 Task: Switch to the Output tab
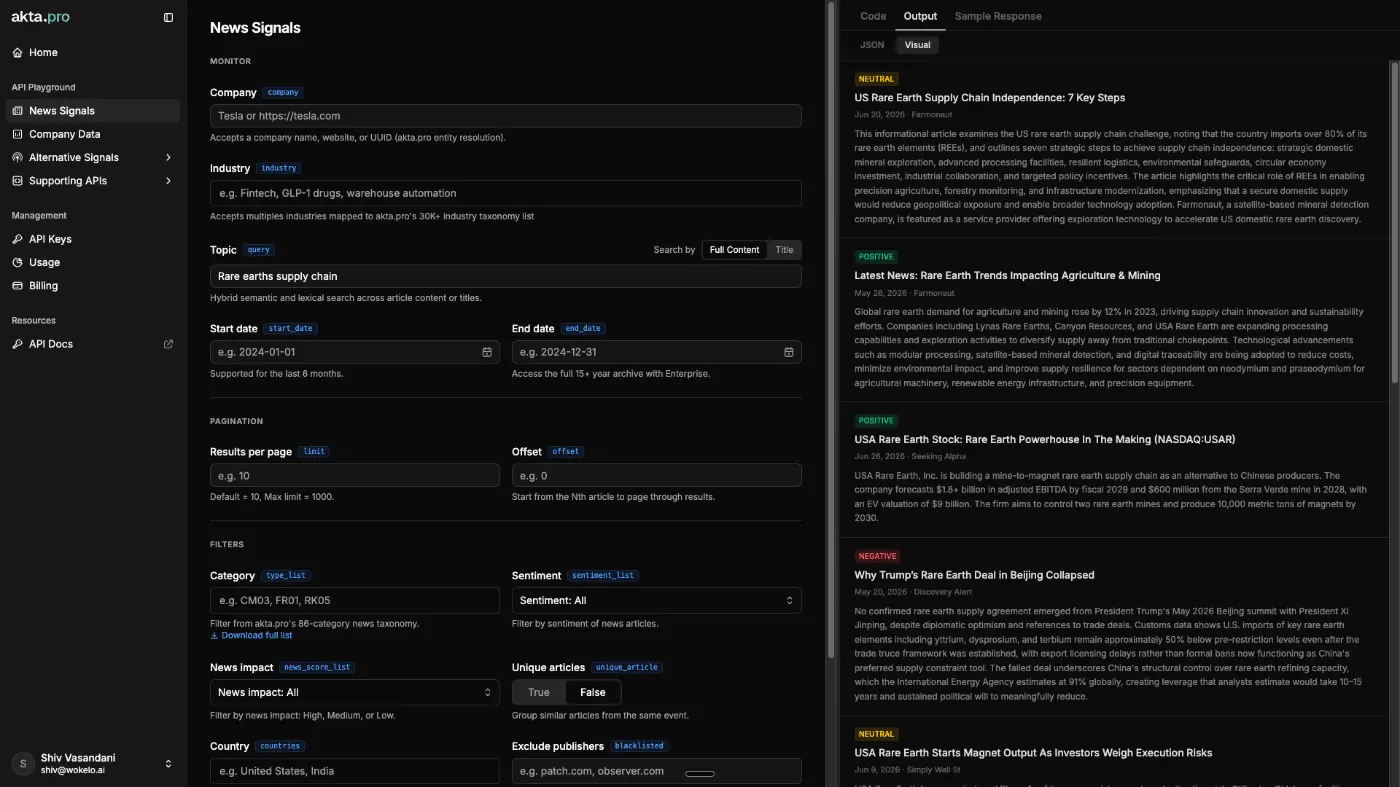click(x=920, y=16)
